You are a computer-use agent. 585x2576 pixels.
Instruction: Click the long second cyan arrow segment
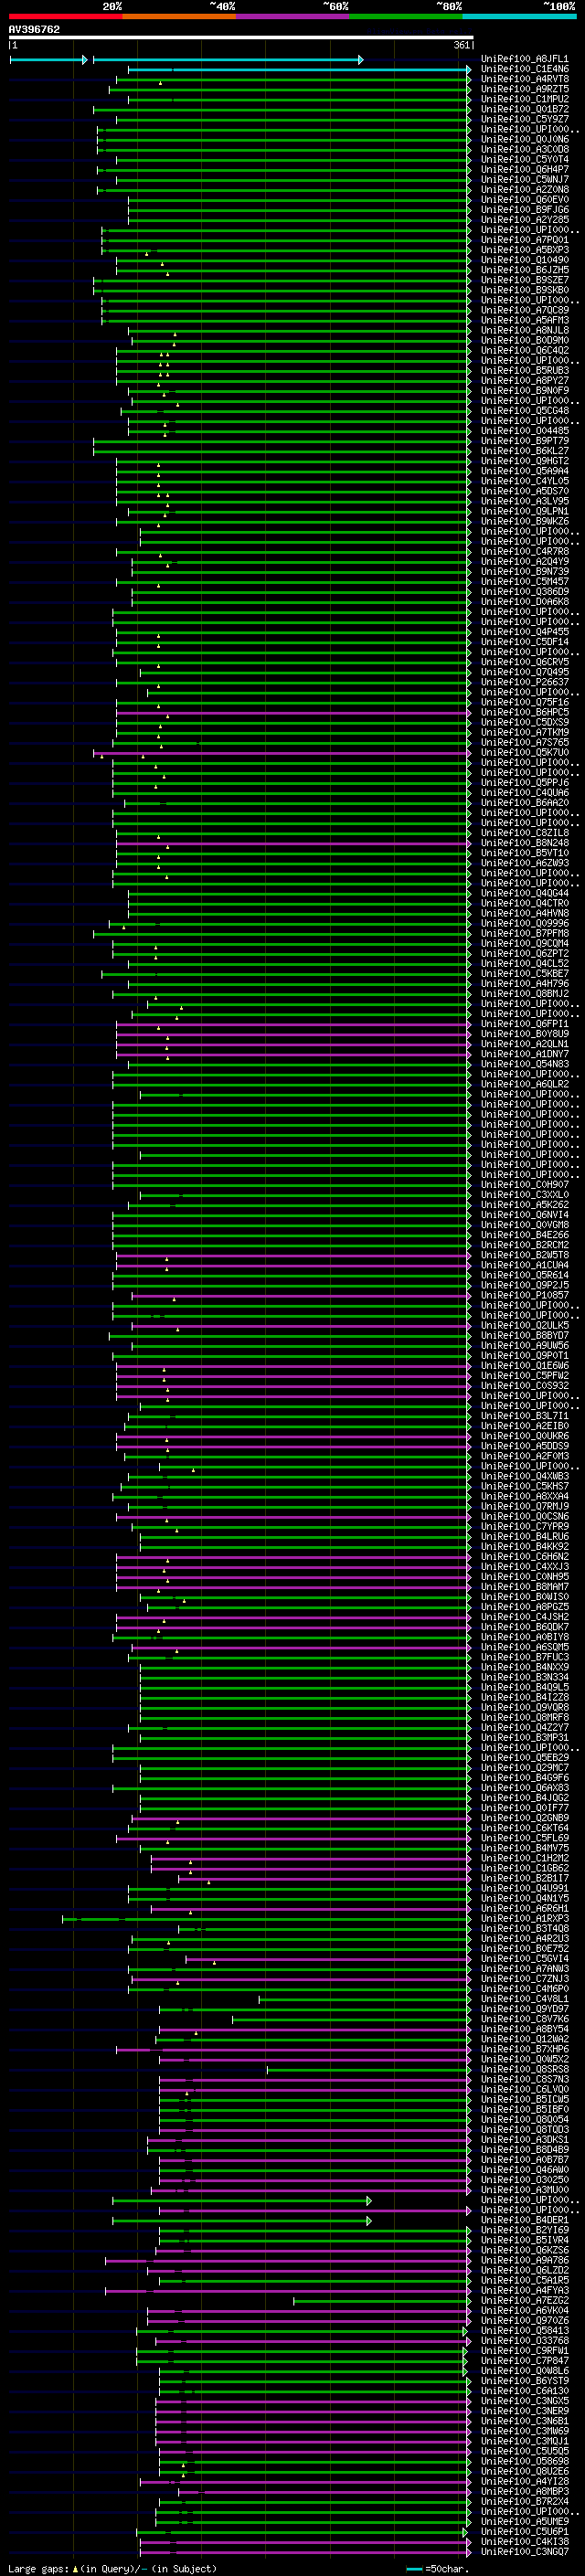coord(228,60)
